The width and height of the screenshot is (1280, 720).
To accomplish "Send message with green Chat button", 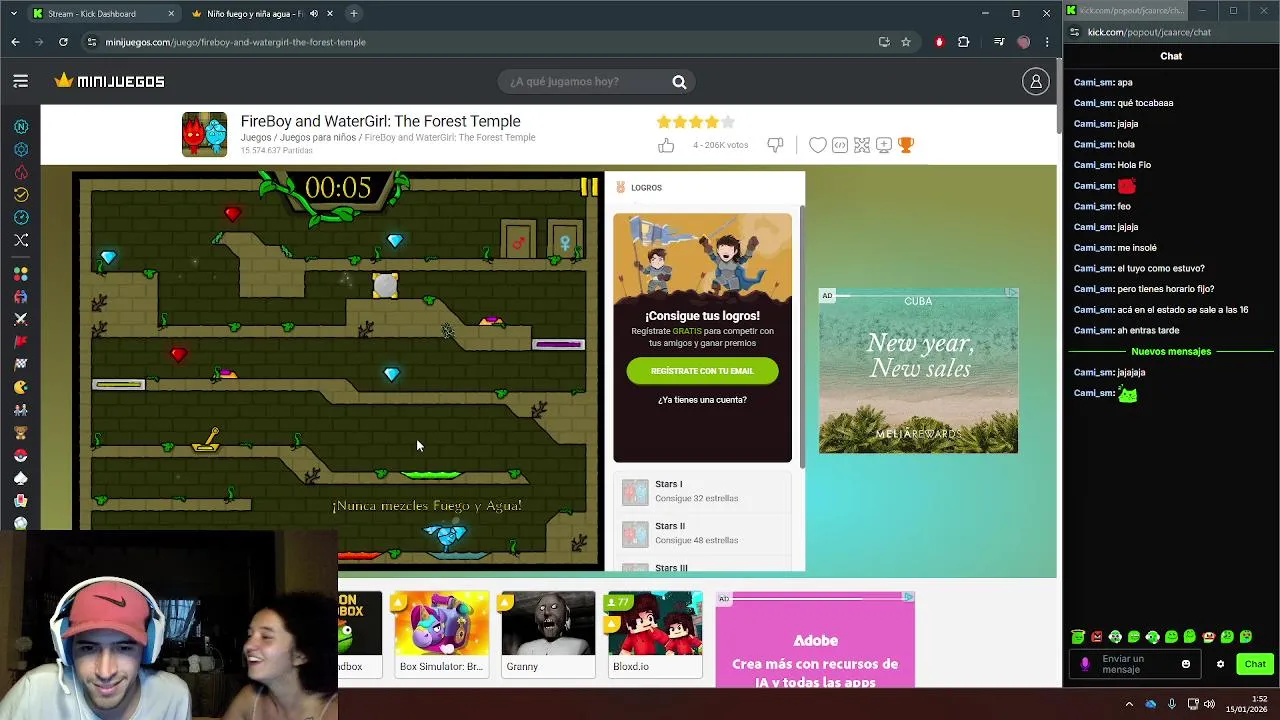I will [1255, 664].
